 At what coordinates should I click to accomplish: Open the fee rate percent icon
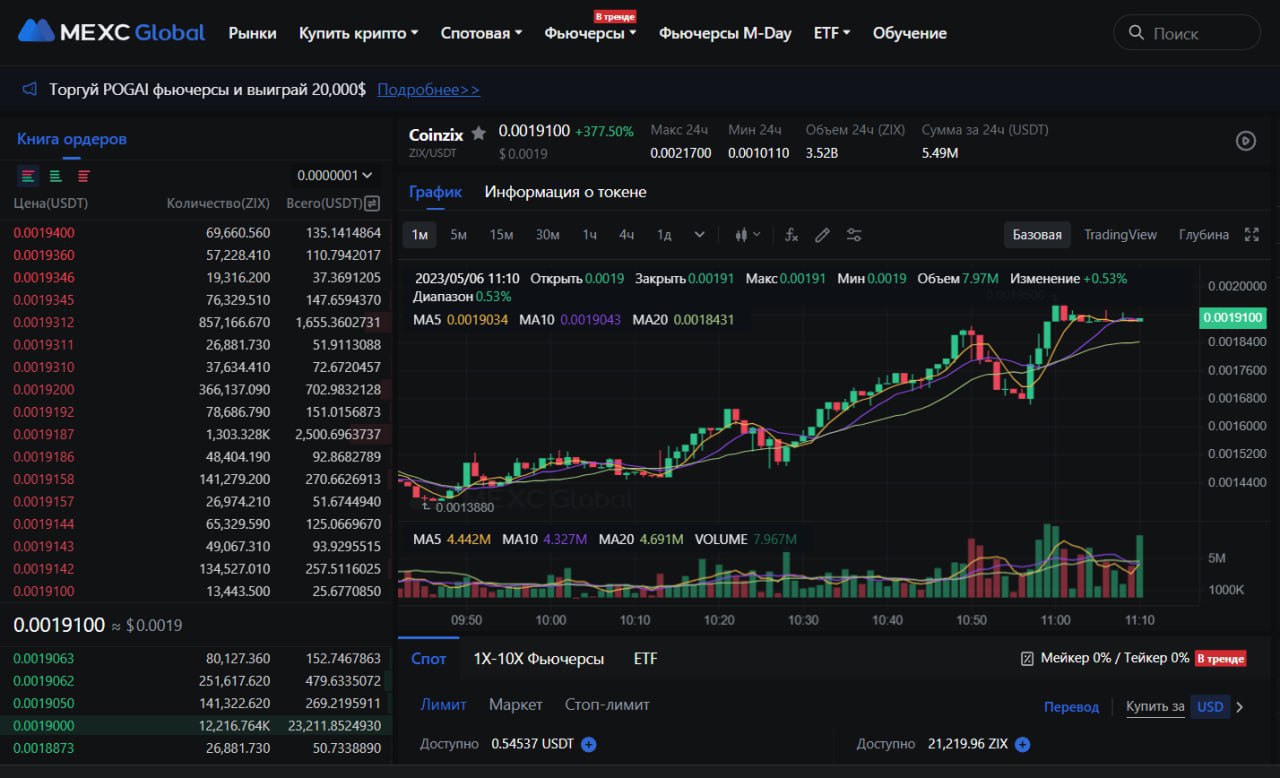(x=1027, y=658)
